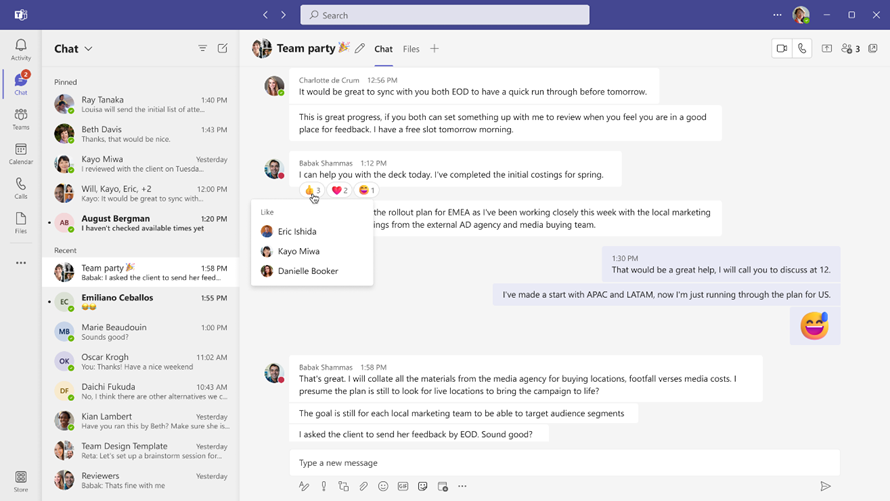The width and height of the screenshot is (890, 501).
Task: Expand the Chat header dropdown
Action: (89, 49)
